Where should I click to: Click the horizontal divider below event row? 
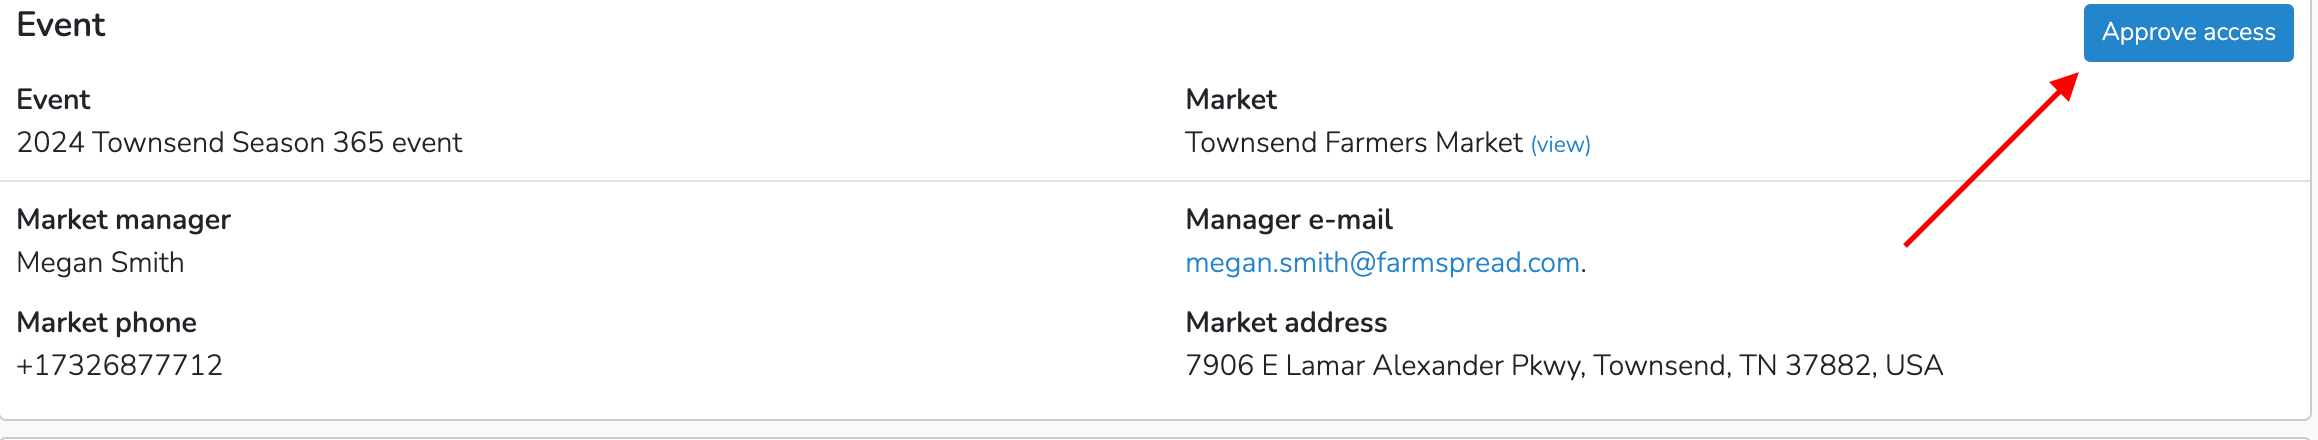click(x=1155, y=181)
